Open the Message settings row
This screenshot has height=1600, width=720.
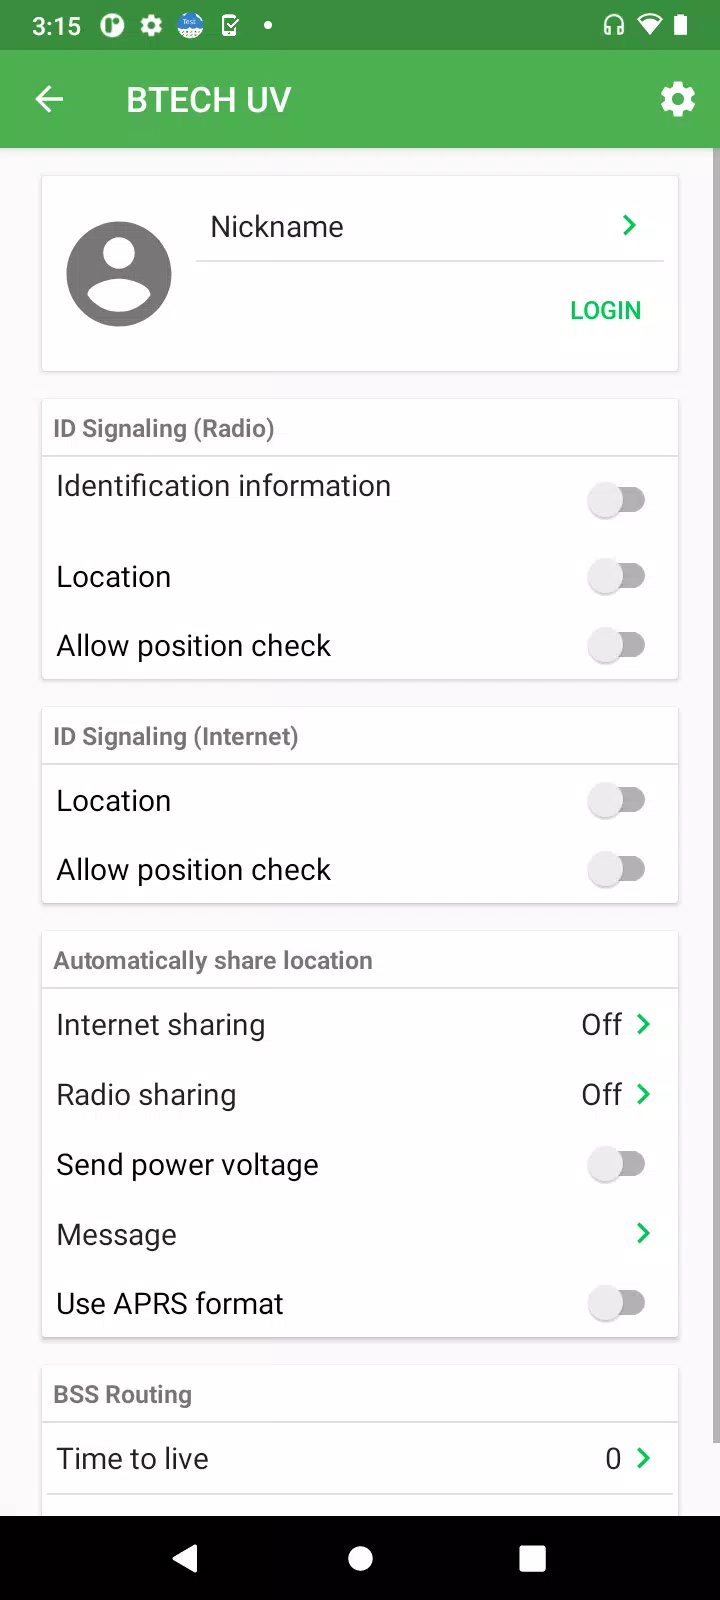(360, 1234)
